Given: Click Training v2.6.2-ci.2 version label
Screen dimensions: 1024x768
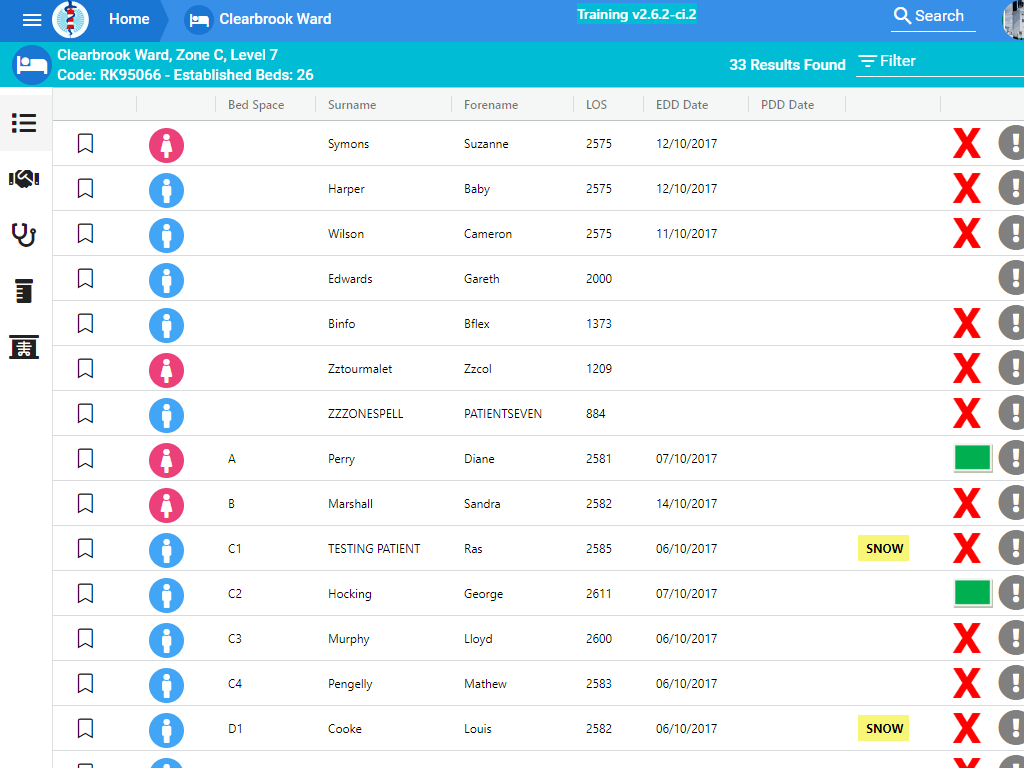Looking at the screenshot, I should [x=637, y=14].
